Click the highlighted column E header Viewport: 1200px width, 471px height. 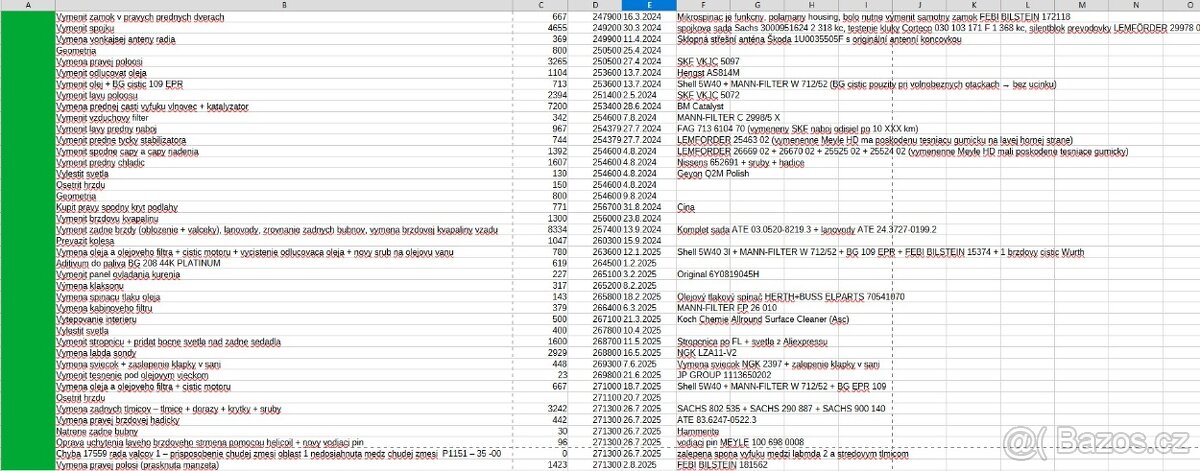pyautogui.click(x=647, y=6)
